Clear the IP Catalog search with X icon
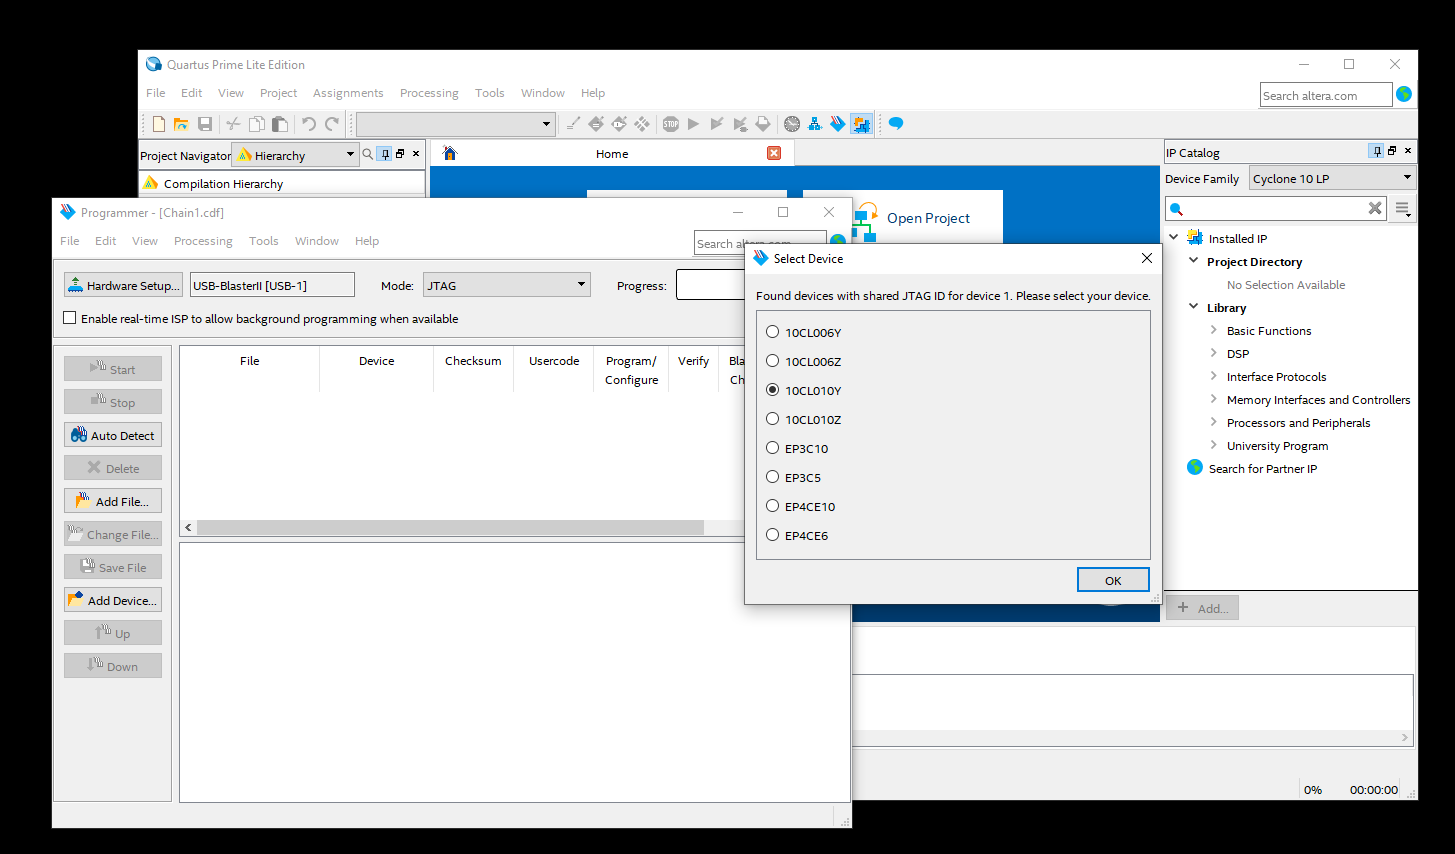Screen dimensions: 1455x854 1375,208
